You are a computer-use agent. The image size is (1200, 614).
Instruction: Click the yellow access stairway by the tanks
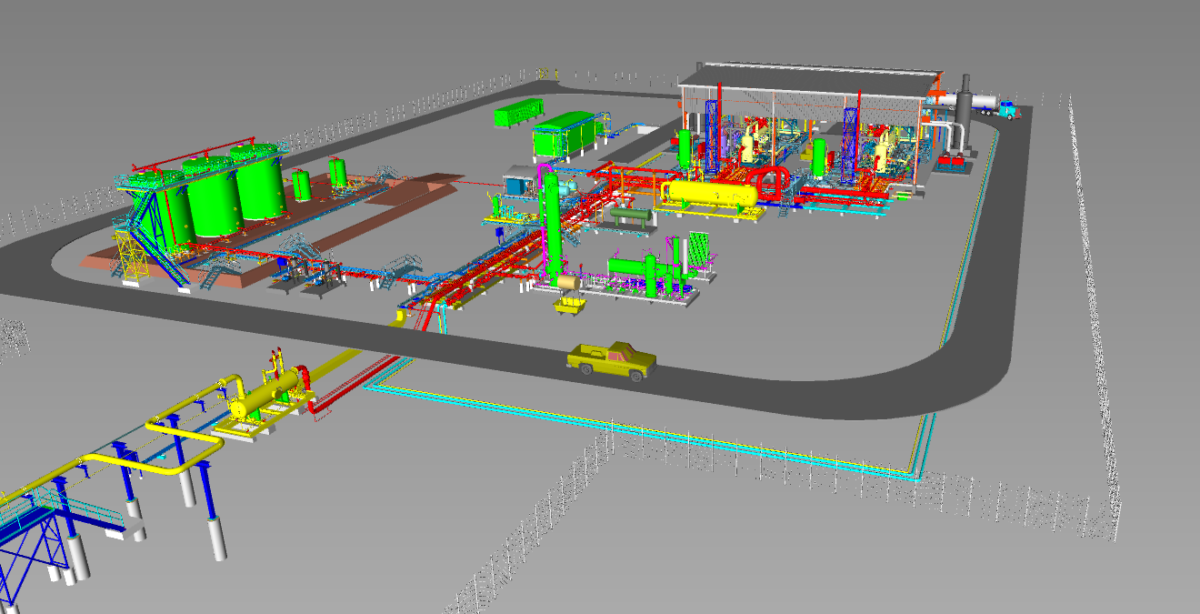(x=131, y=255)
